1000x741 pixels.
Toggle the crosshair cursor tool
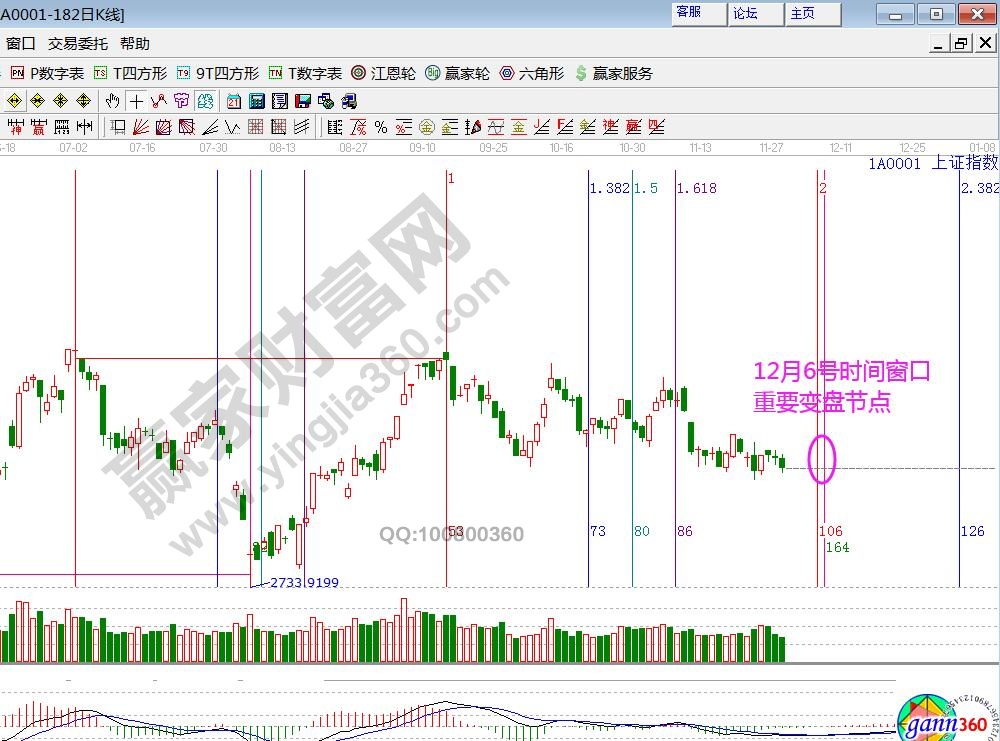[136, 101]
